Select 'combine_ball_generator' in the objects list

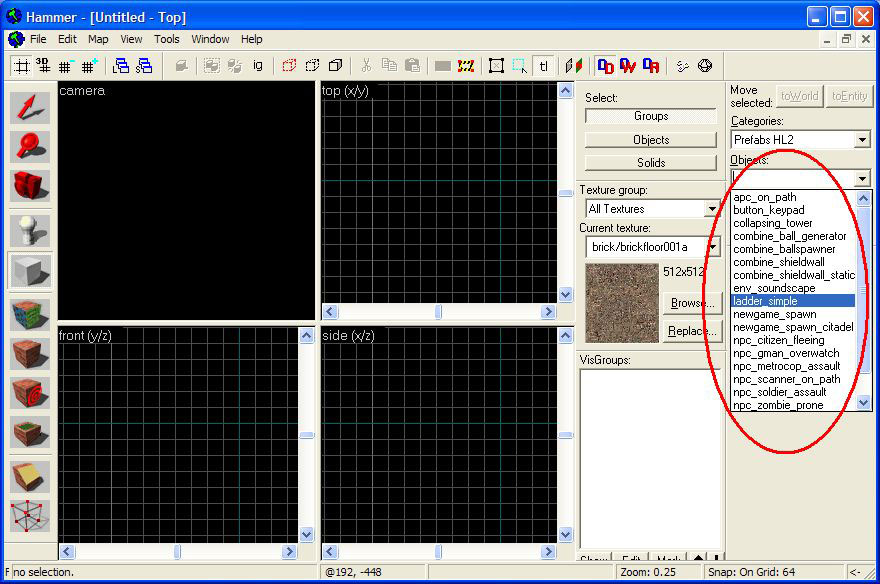793,236
